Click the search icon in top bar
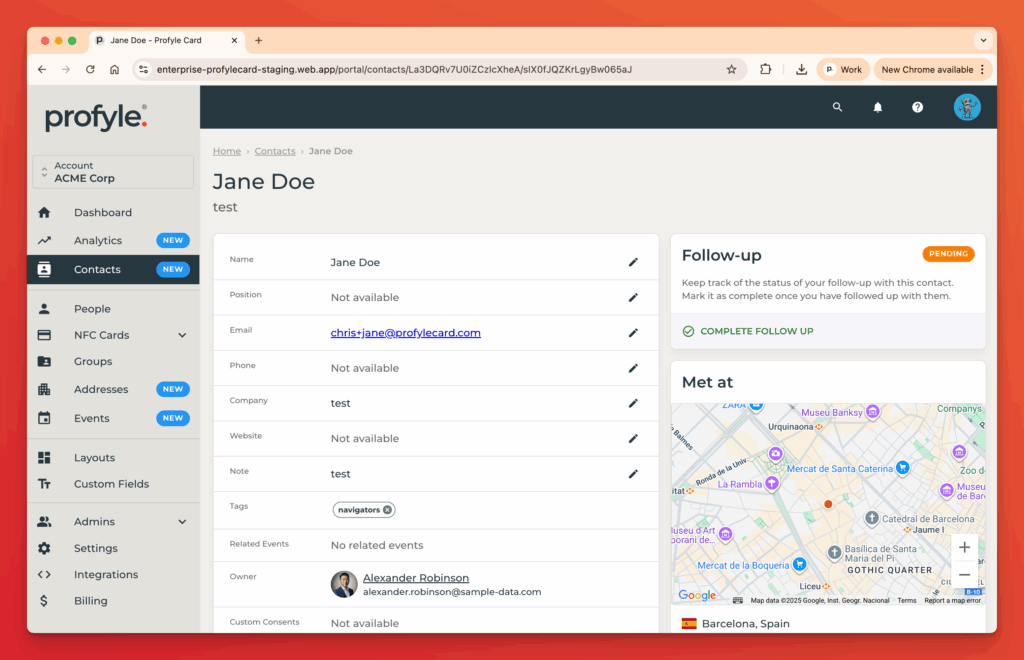 click(838, 107)
